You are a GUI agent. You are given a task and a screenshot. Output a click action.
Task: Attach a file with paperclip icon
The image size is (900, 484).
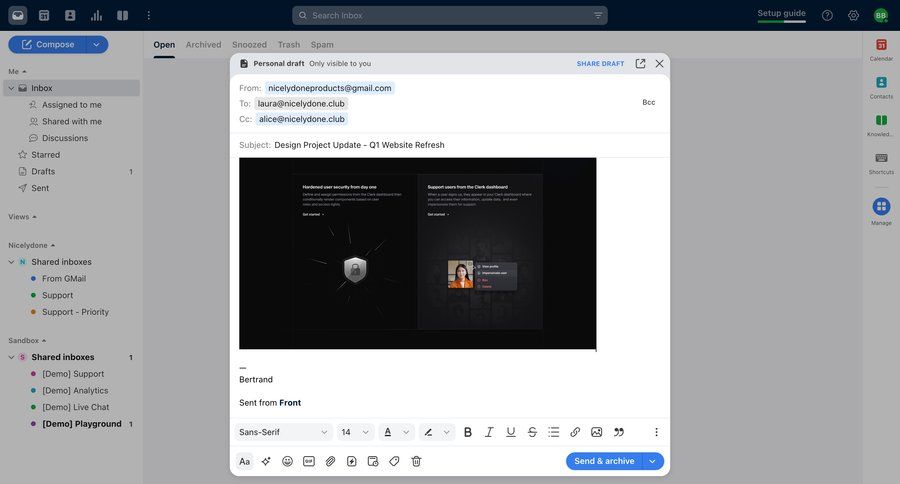[330, 462]
